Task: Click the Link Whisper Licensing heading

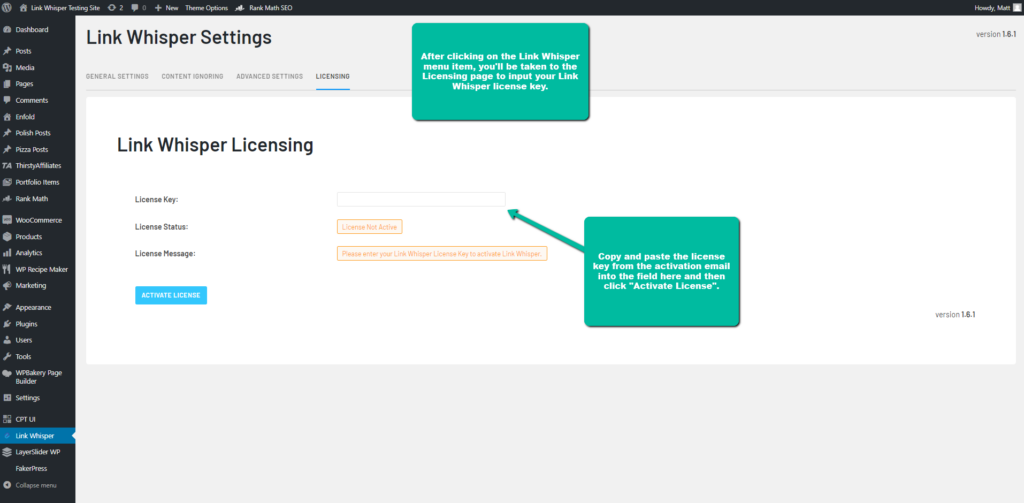Action: point(216,145)
